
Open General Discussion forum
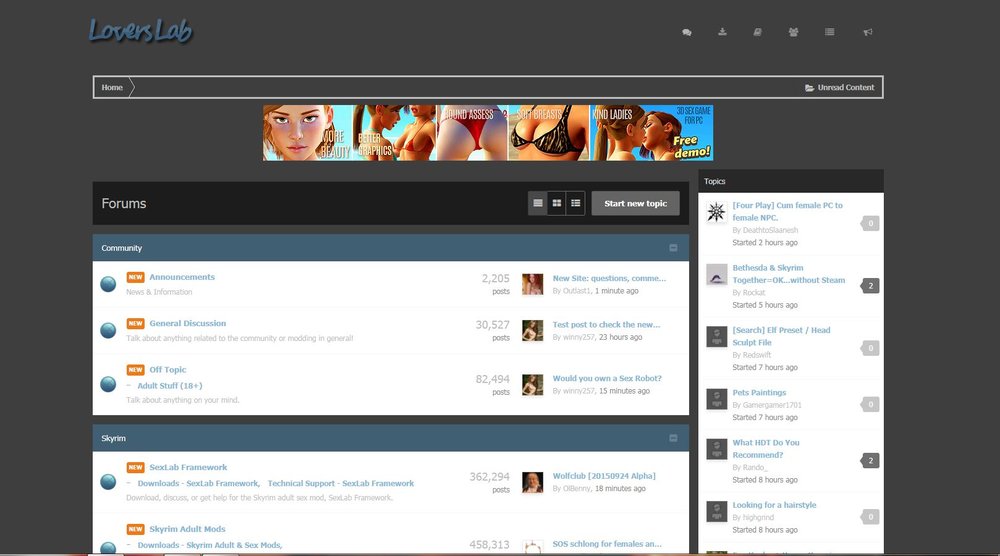point(188,323)
